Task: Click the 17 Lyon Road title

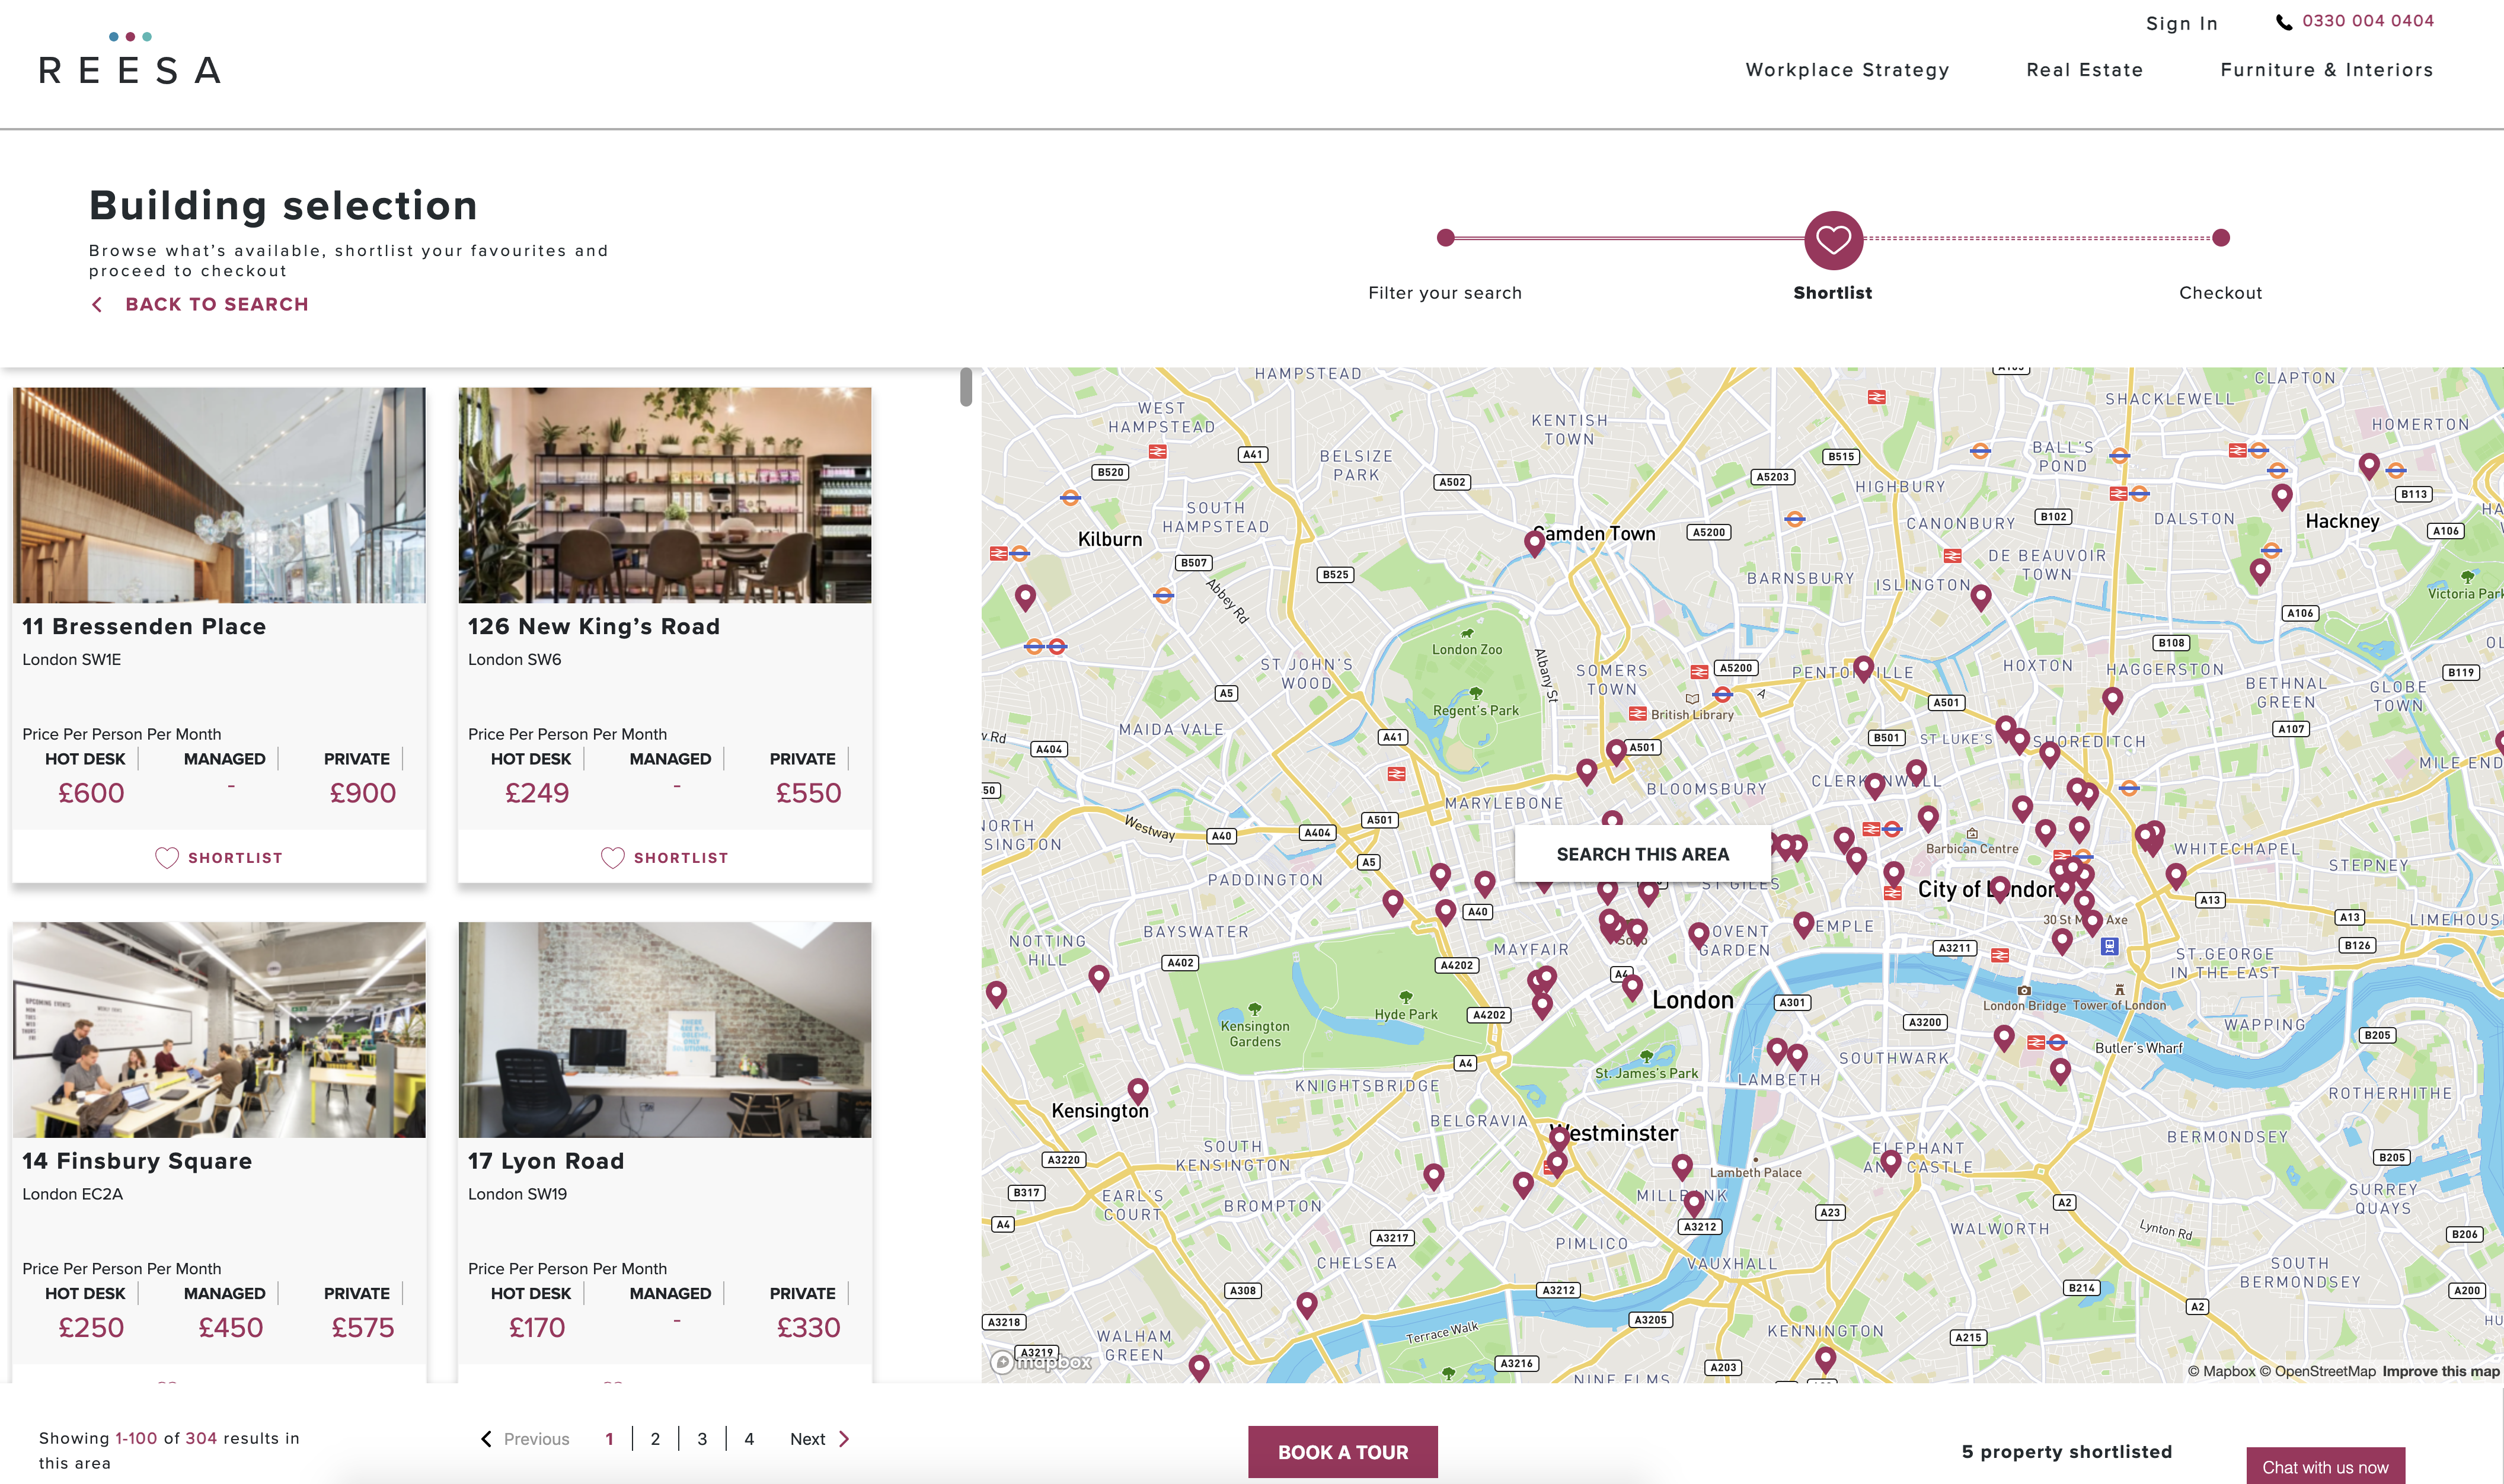Action: pos(546,1161)
